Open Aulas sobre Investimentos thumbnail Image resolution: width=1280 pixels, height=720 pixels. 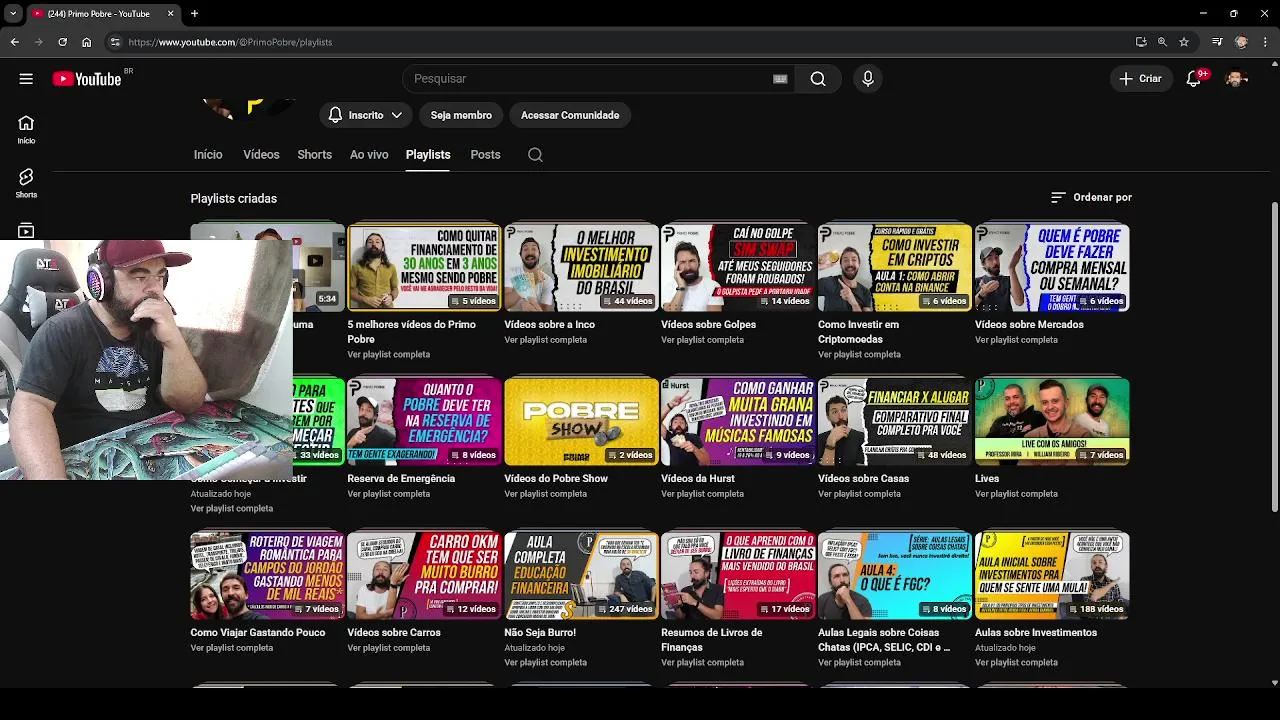pos(1052,576)
